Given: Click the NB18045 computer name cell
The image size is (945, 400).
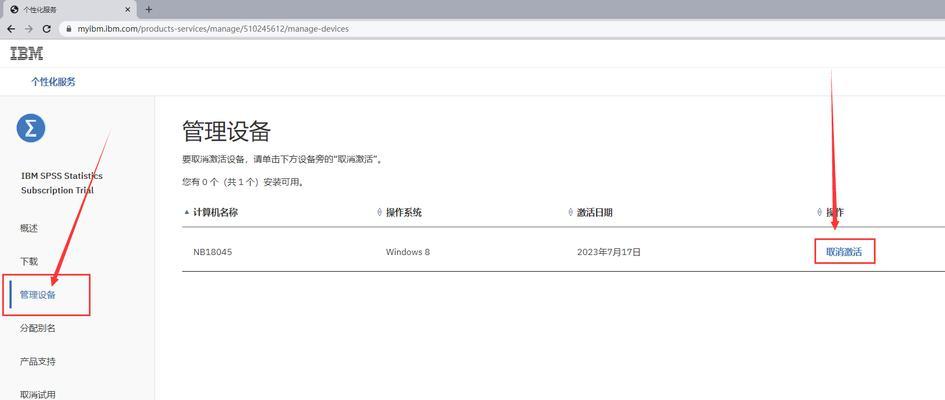Looking at the screenshot, I should pos(212,252).
